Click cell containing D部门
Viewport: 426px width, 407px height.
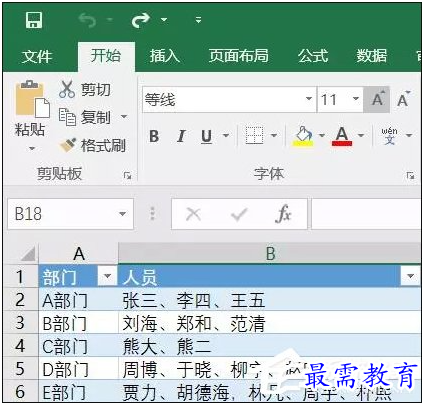78,368
